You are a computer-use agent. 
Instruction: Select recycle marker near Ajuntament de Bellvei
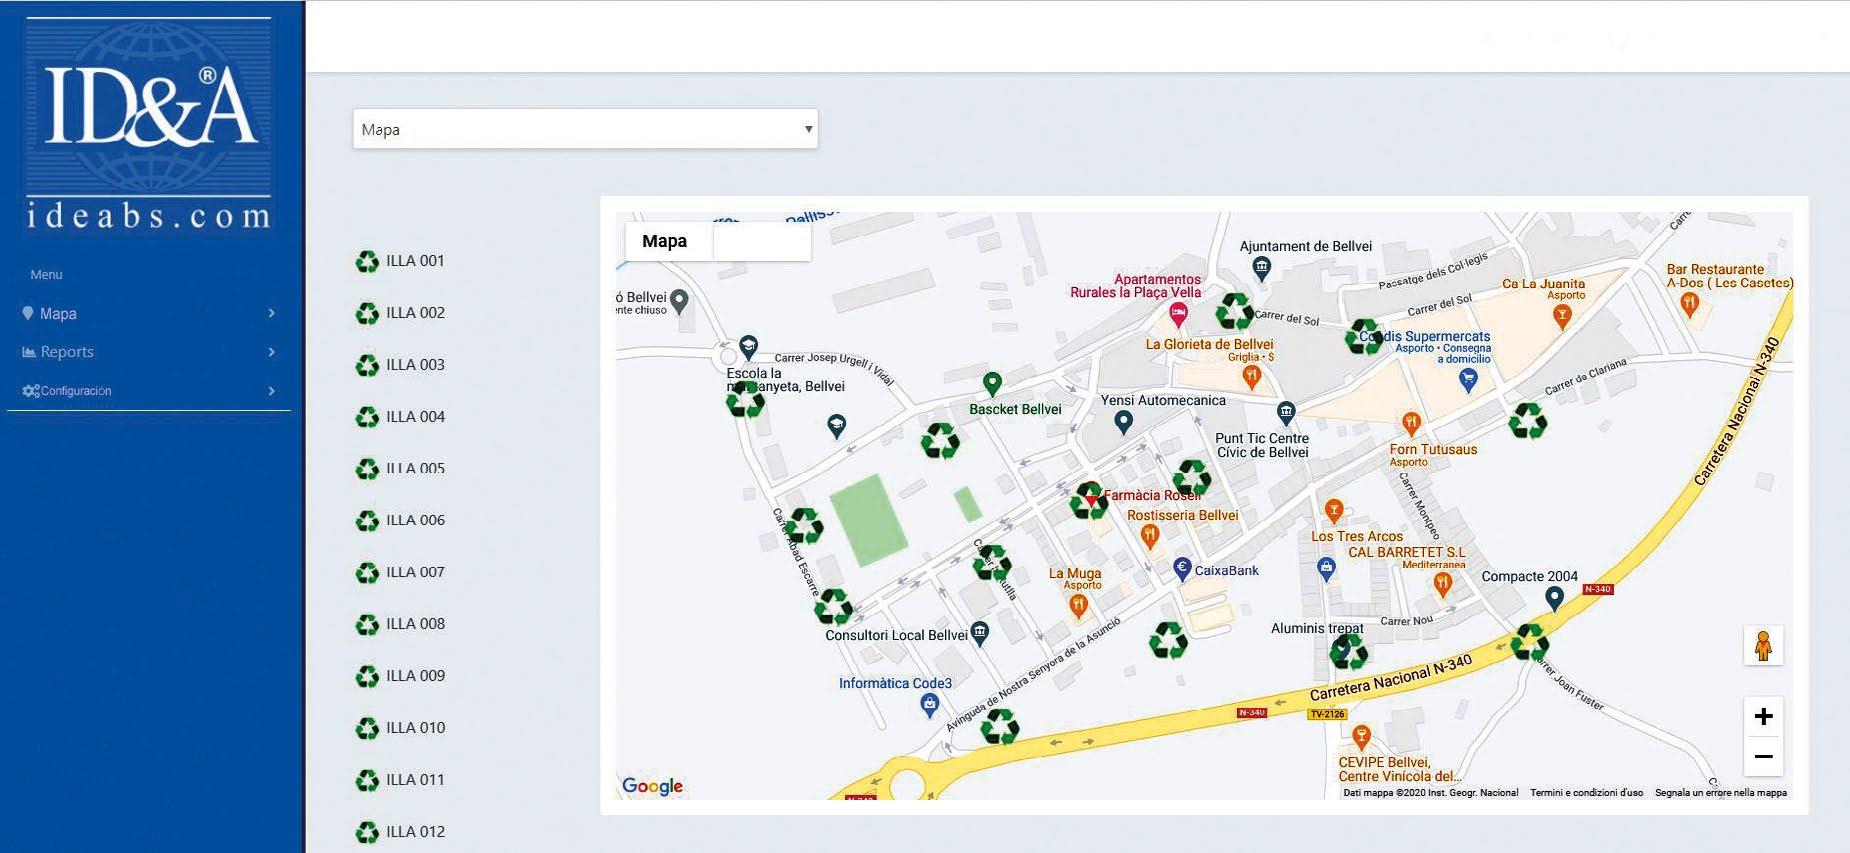(1234, 311)
